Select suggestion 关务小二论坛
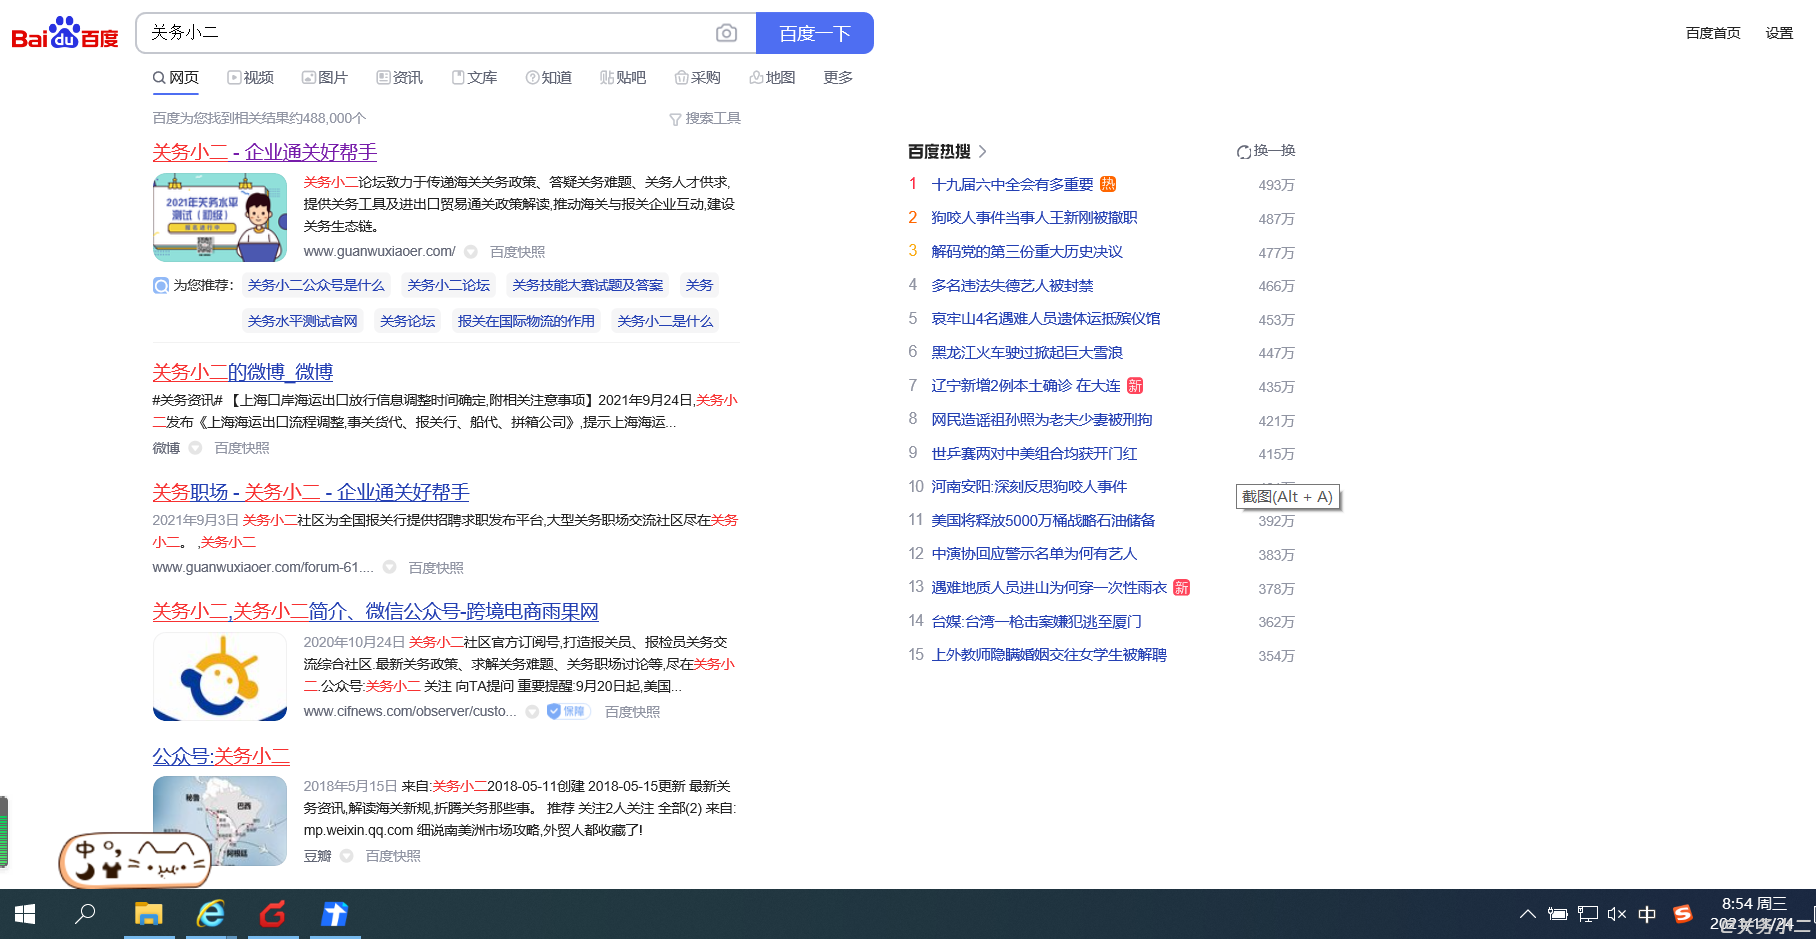 pos(449,285)
